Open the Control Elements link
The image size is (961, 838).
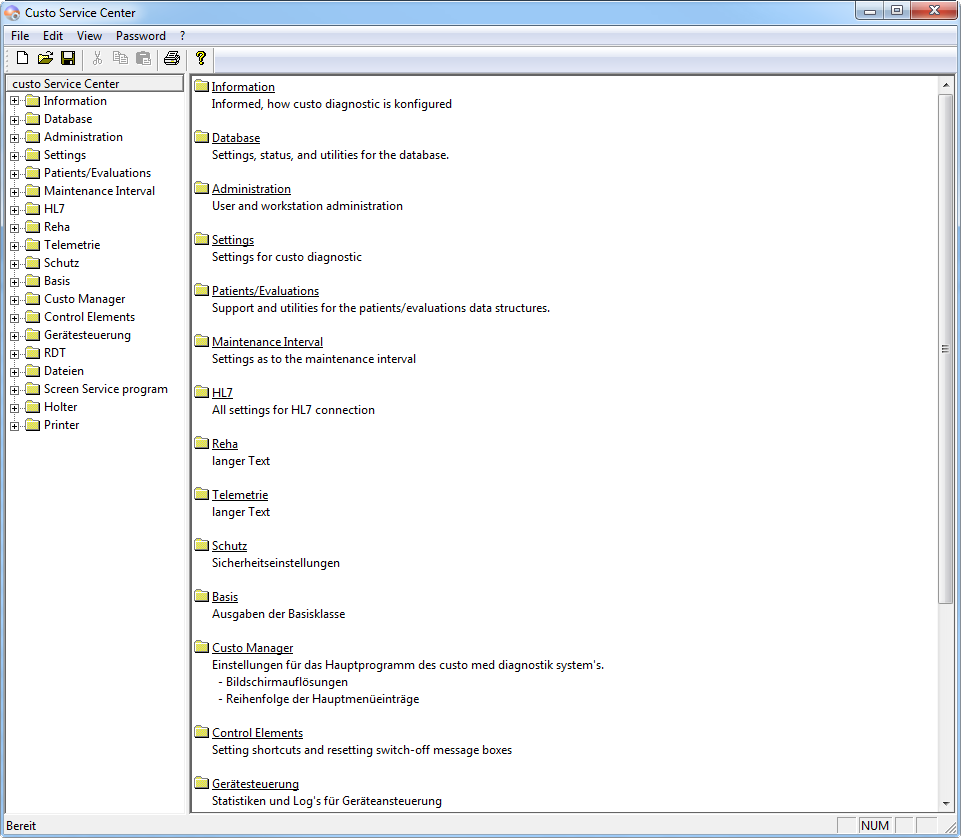coord(257,733)
